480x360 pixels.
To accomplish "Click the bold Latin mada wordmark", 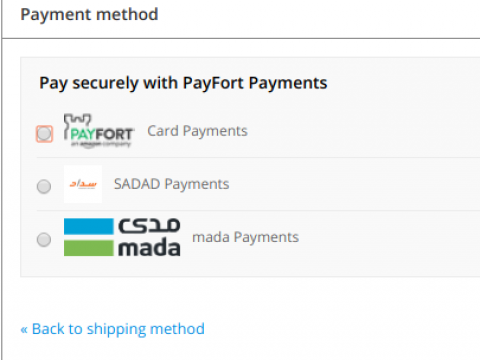I will pos(149,248).
